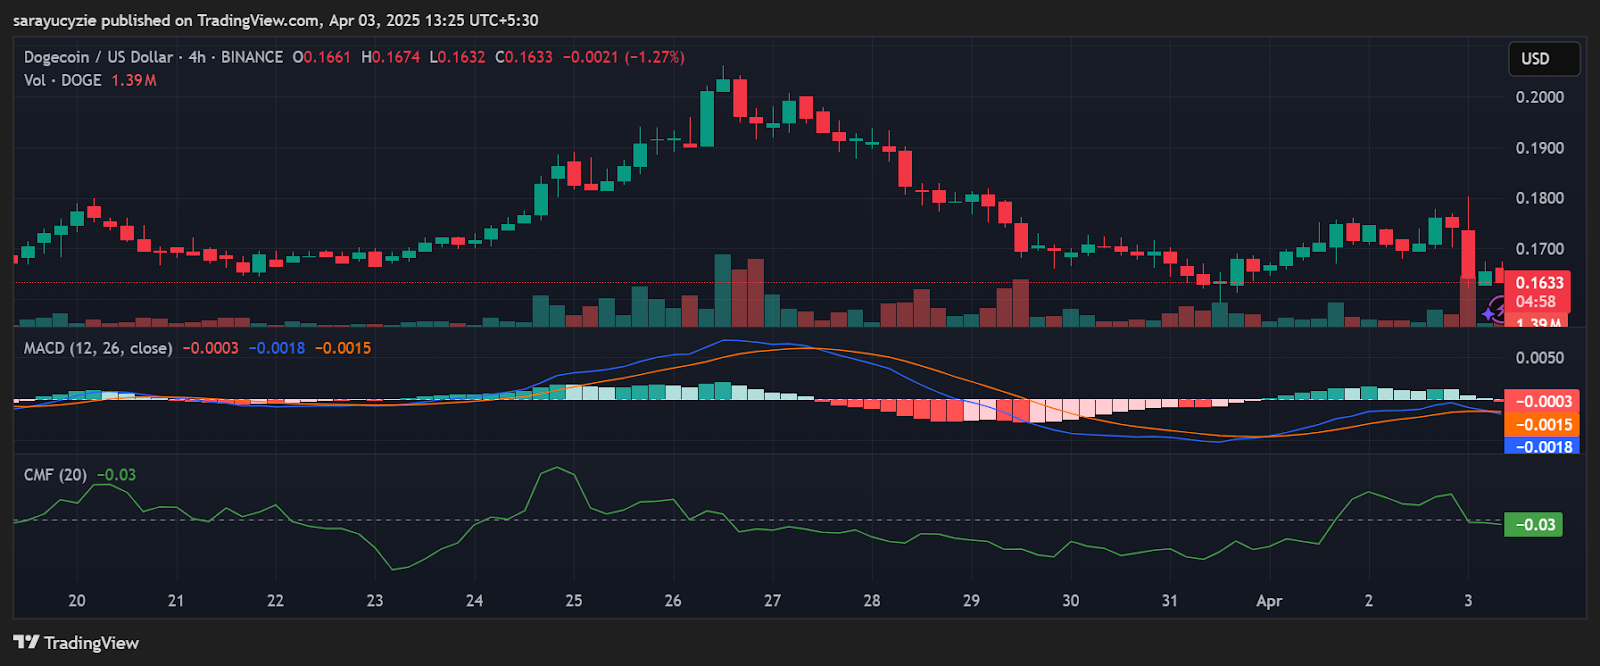Click the 0.2000 price scale label
Viewport: 1600px width, 666px height.
click(x=1539, y=97)
